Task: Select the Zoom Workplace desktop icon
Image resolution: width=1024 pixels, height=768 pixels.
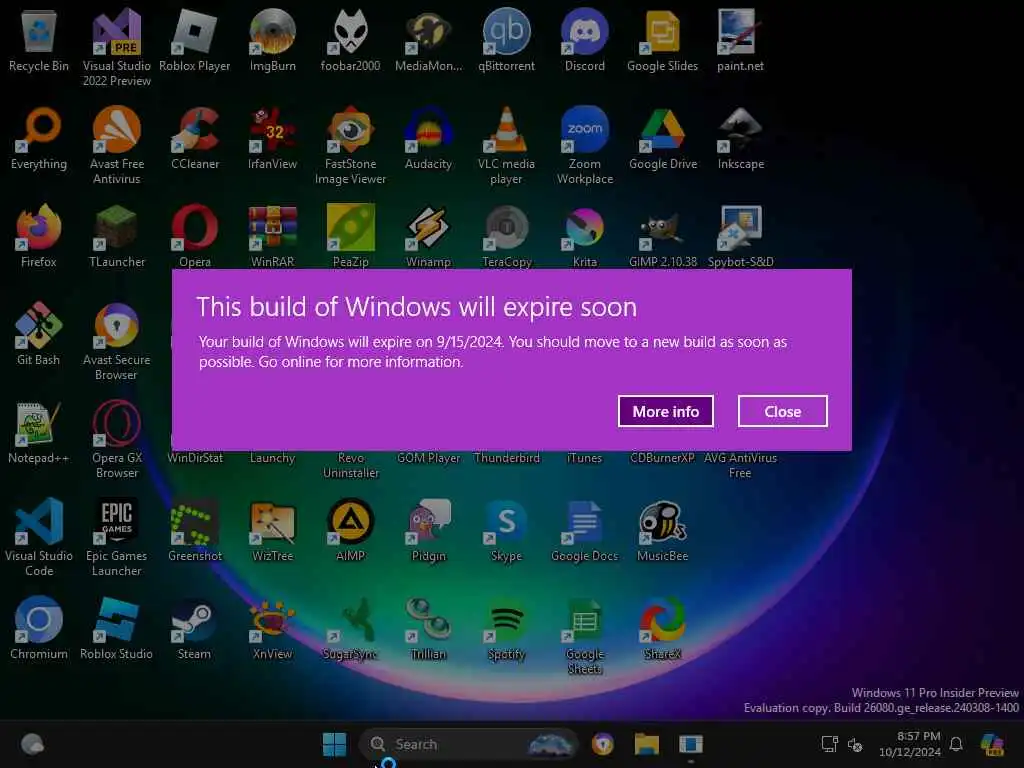Action: point(584,146)
